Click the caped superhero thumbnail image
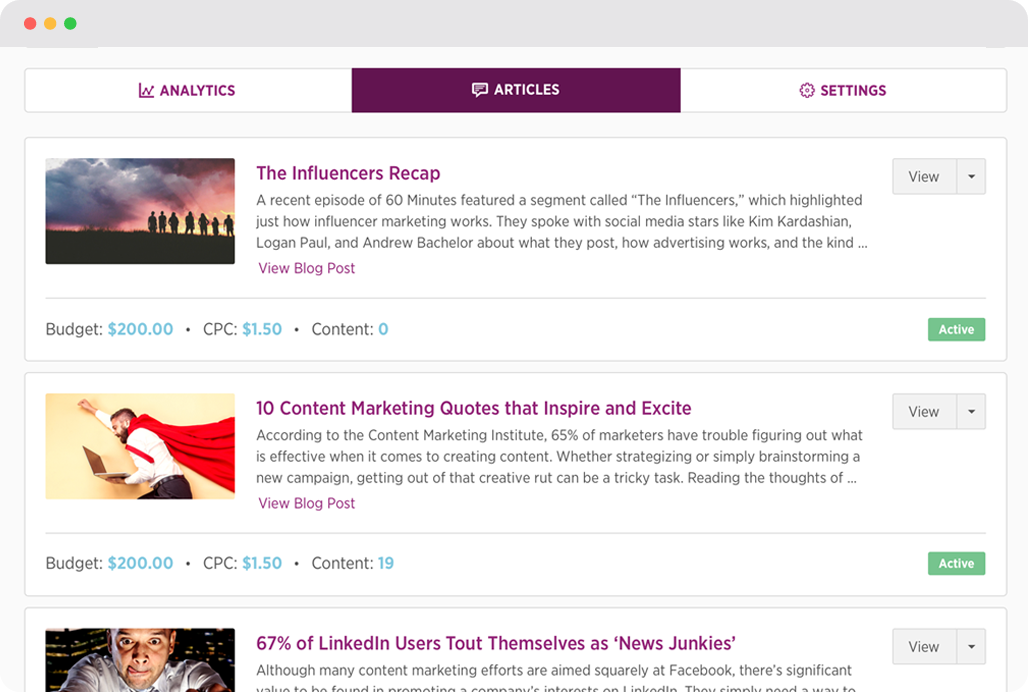1028x692 pixels. click(x=140, y=446)
